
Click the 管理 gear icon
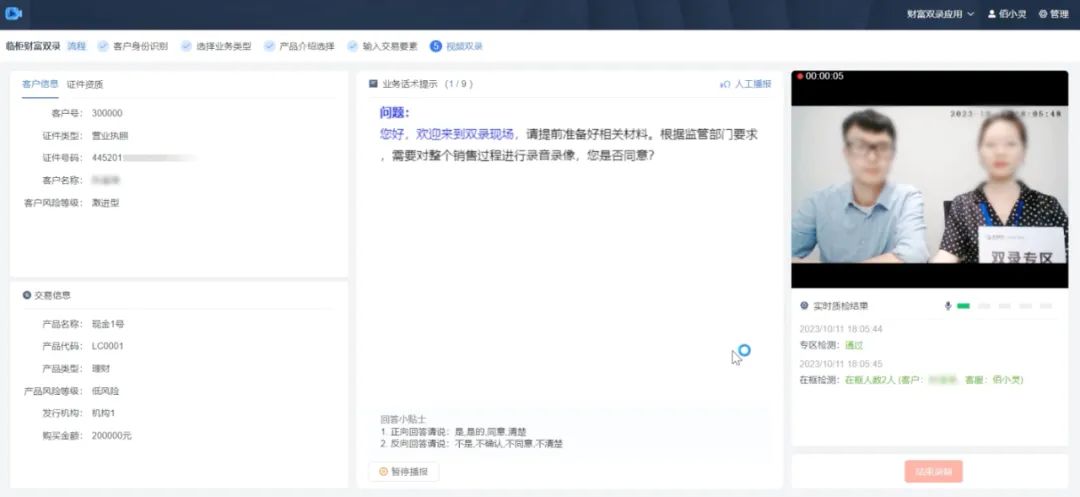(1043, 14)
